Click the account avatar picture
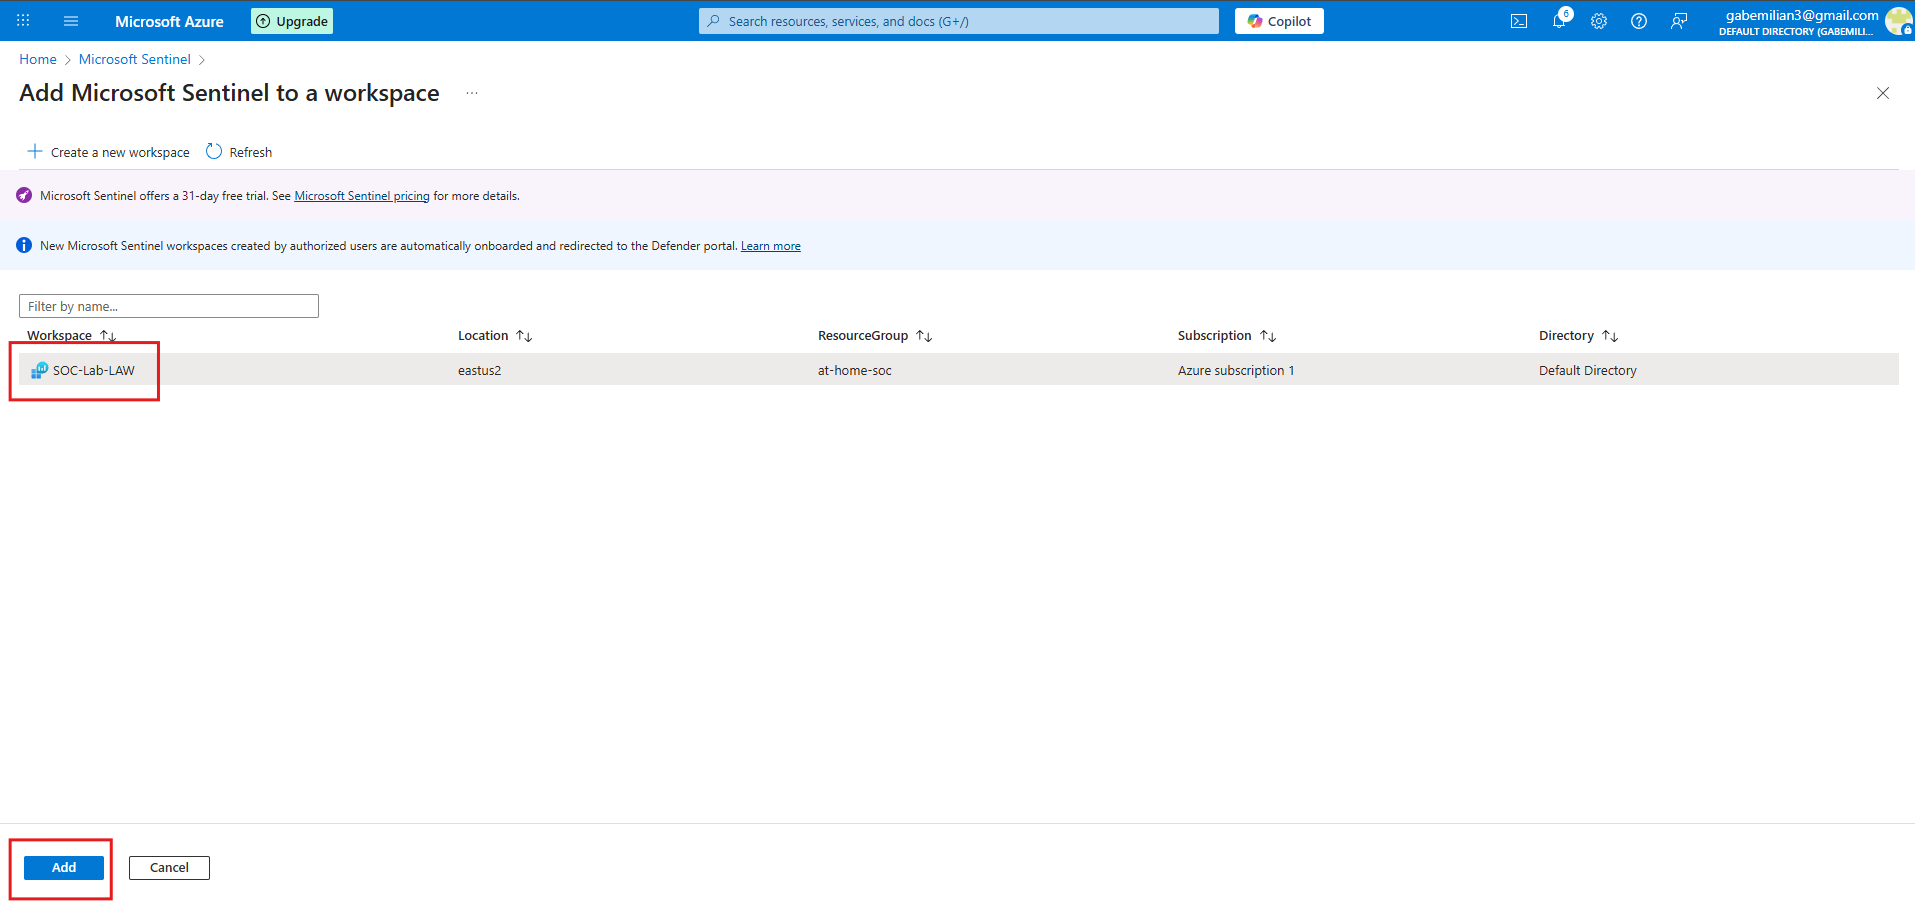This screenshot has width=1915, height=910. point(1899,21)
